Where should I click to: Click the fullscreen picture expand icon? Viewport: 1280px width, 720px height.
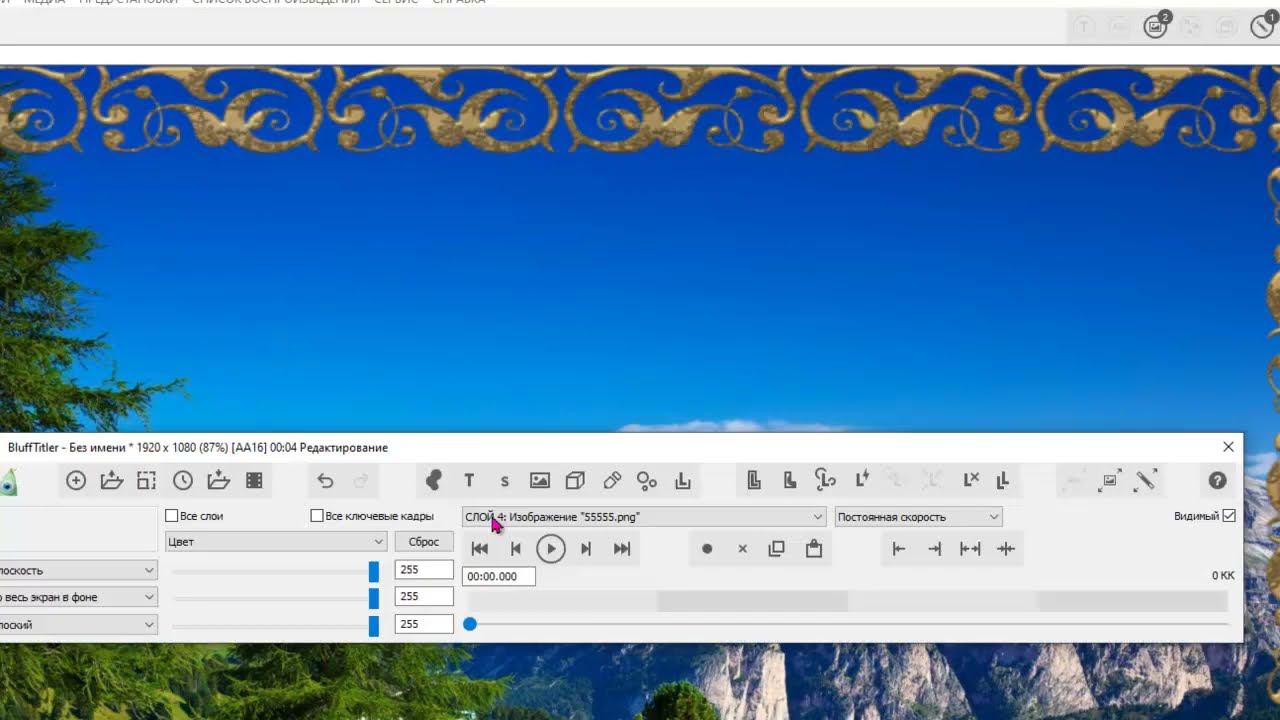1109,481
